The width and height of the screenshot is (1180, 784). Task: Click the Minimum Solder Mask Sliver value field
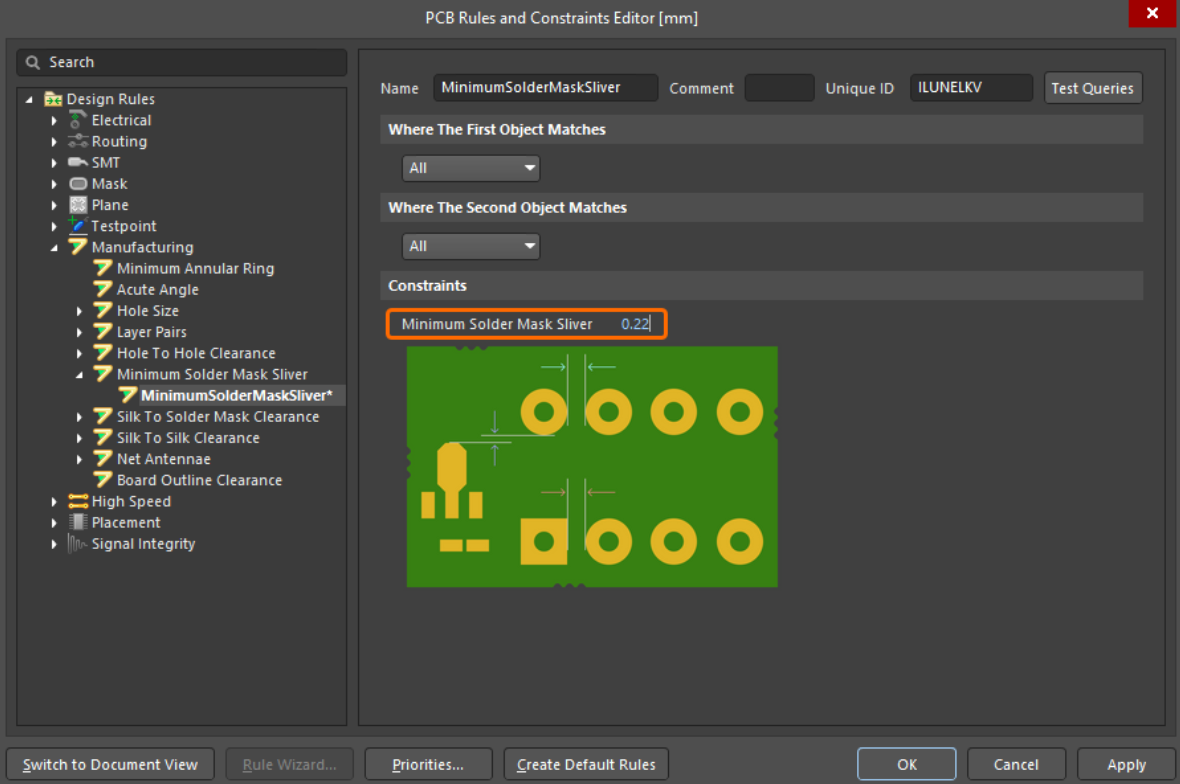pos(635,324)
